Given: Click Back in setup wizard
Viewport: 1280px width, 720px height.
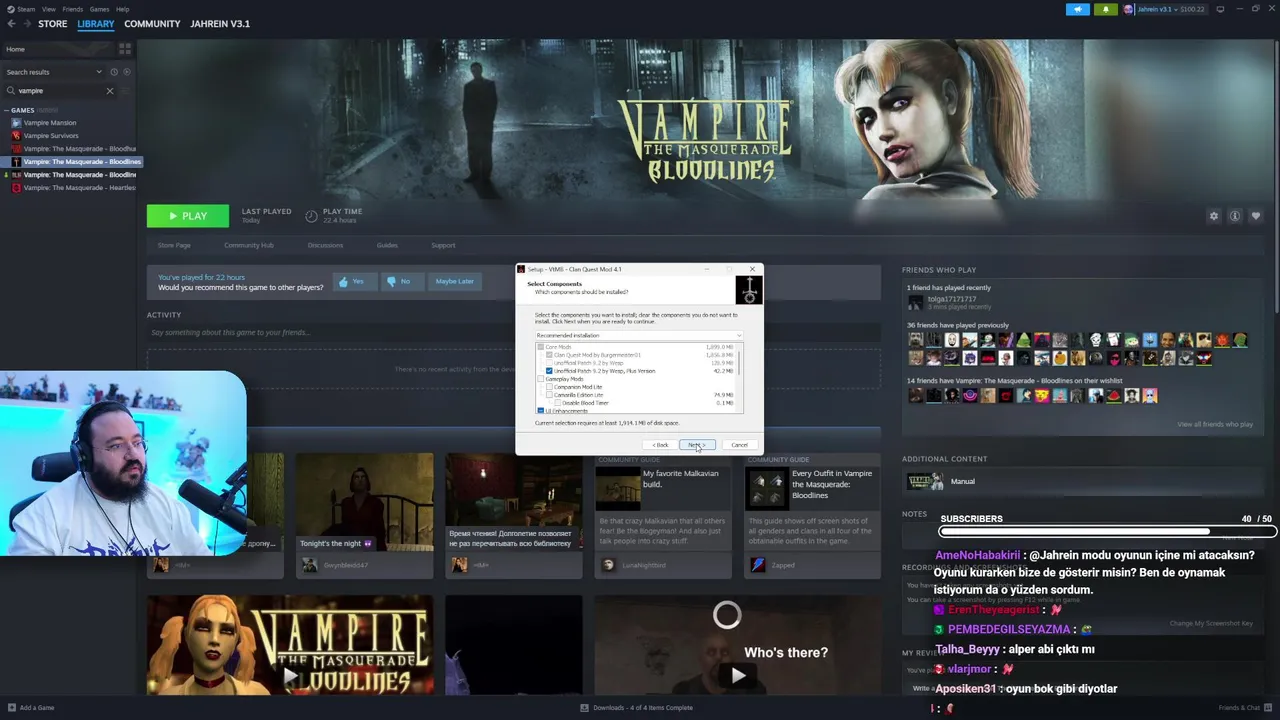Looking at the screenshot, I should tap(660, 445).
